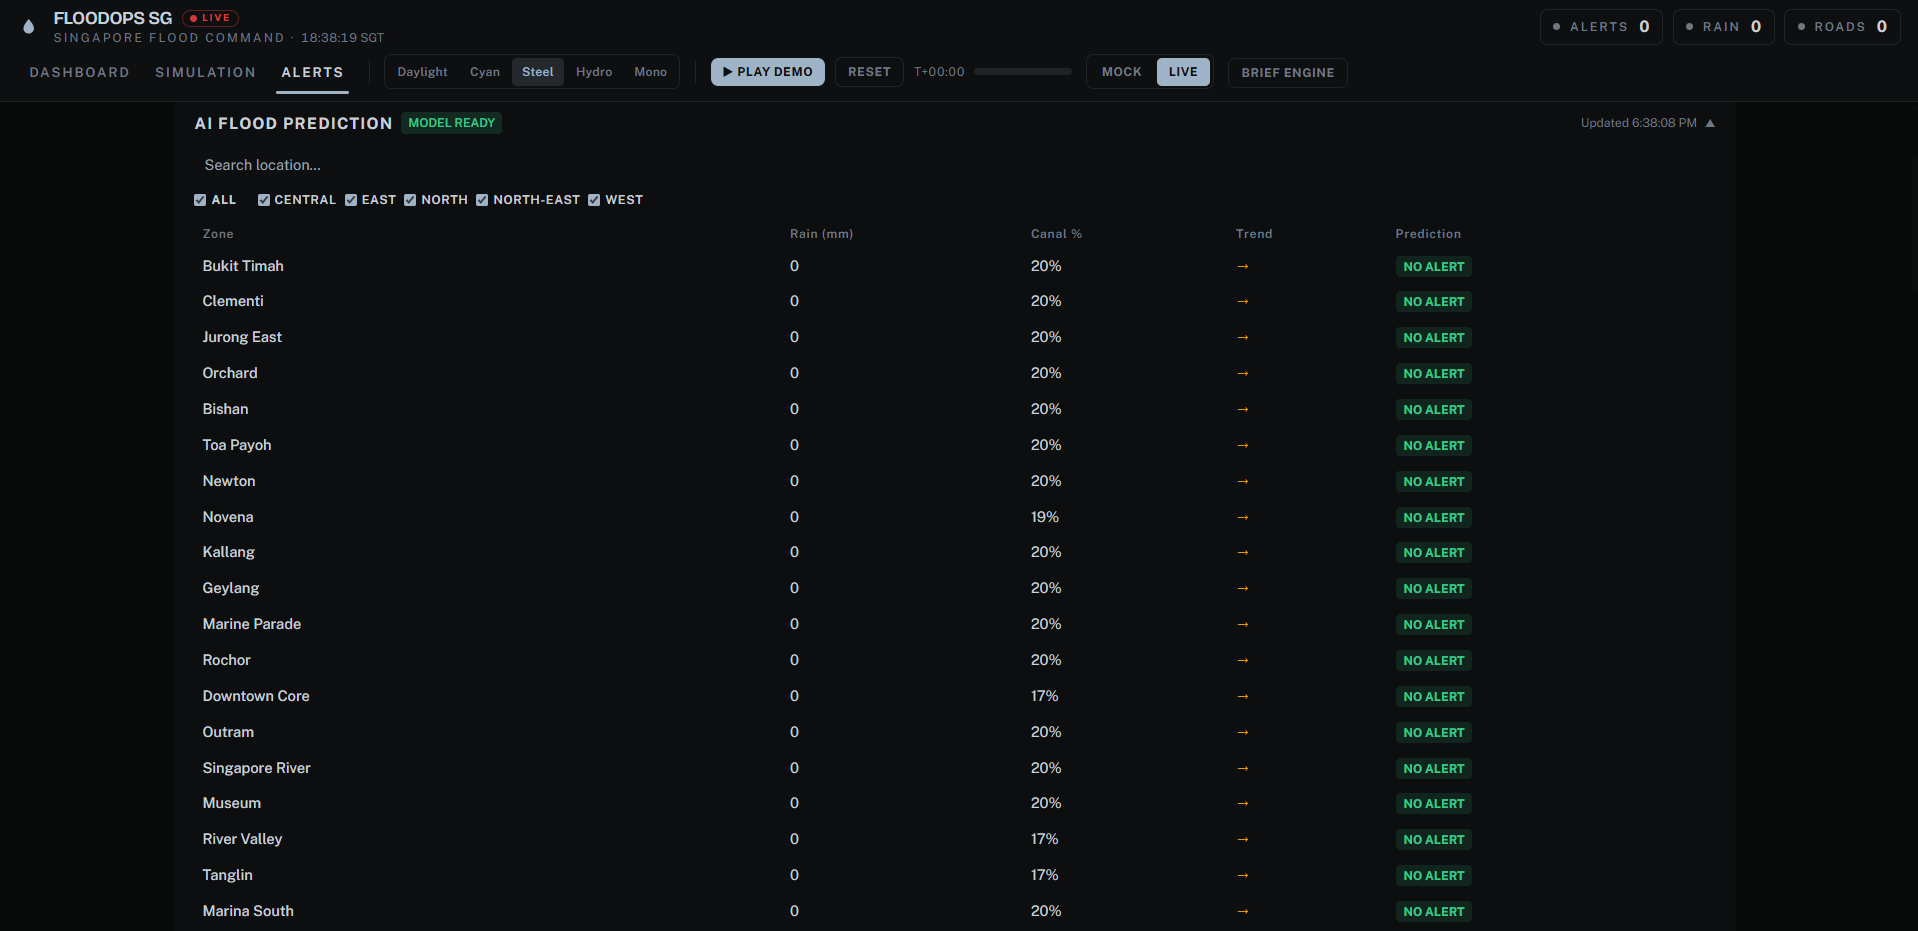The image size is (1918, 931).
Task: Click the trend arrow for Downtown Core
Action: coord(1243,696)
